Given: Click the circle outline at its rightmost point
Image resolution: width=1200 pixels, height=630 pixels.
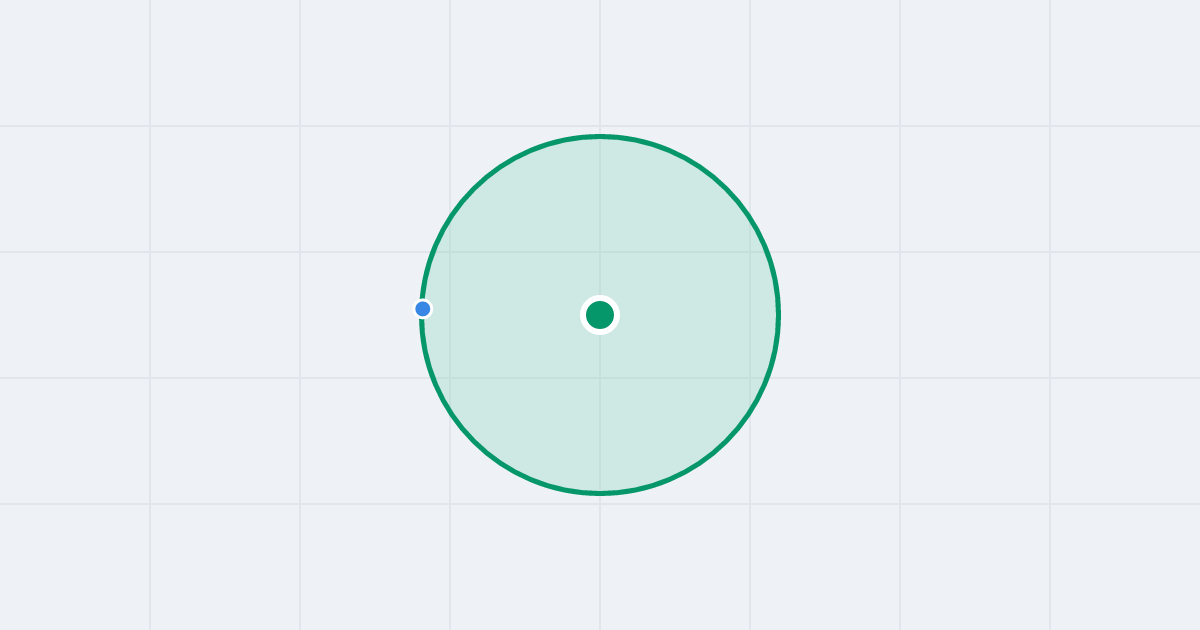Looking at the screenshot, I should (x=778, y=315).
